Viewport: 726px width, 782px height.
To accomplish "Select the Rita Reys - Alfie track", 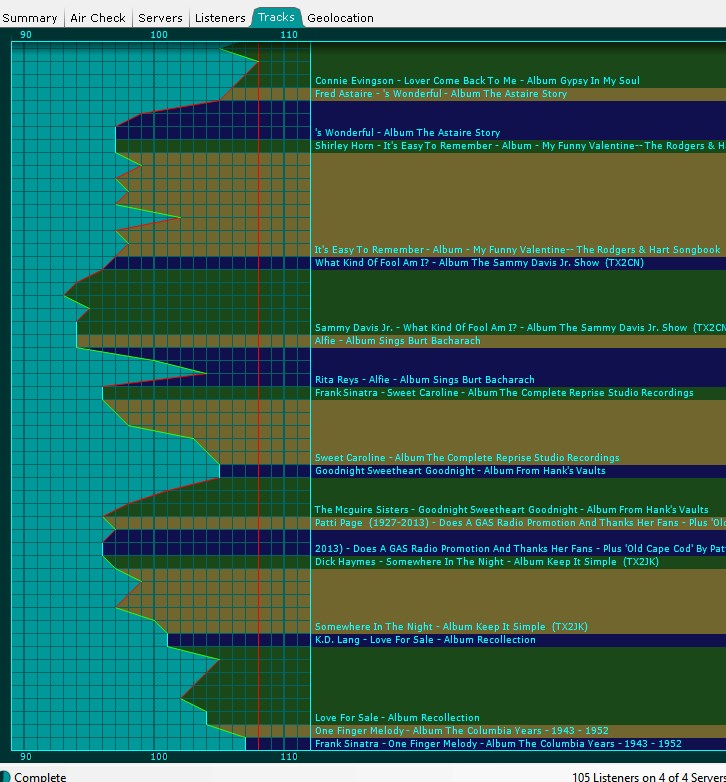I will (424, 380).
